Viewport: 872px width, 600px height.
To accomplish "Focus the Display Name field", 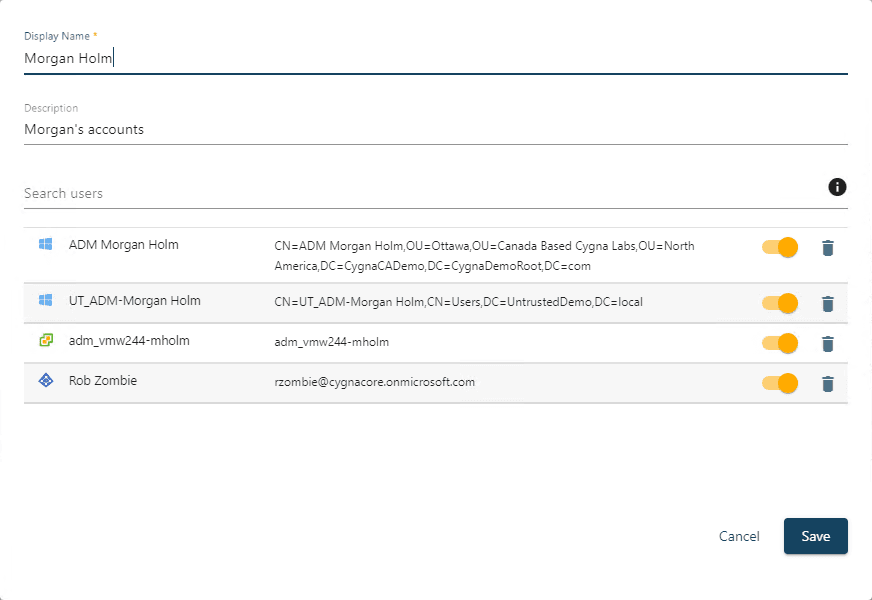I will (x=435, y=59).
